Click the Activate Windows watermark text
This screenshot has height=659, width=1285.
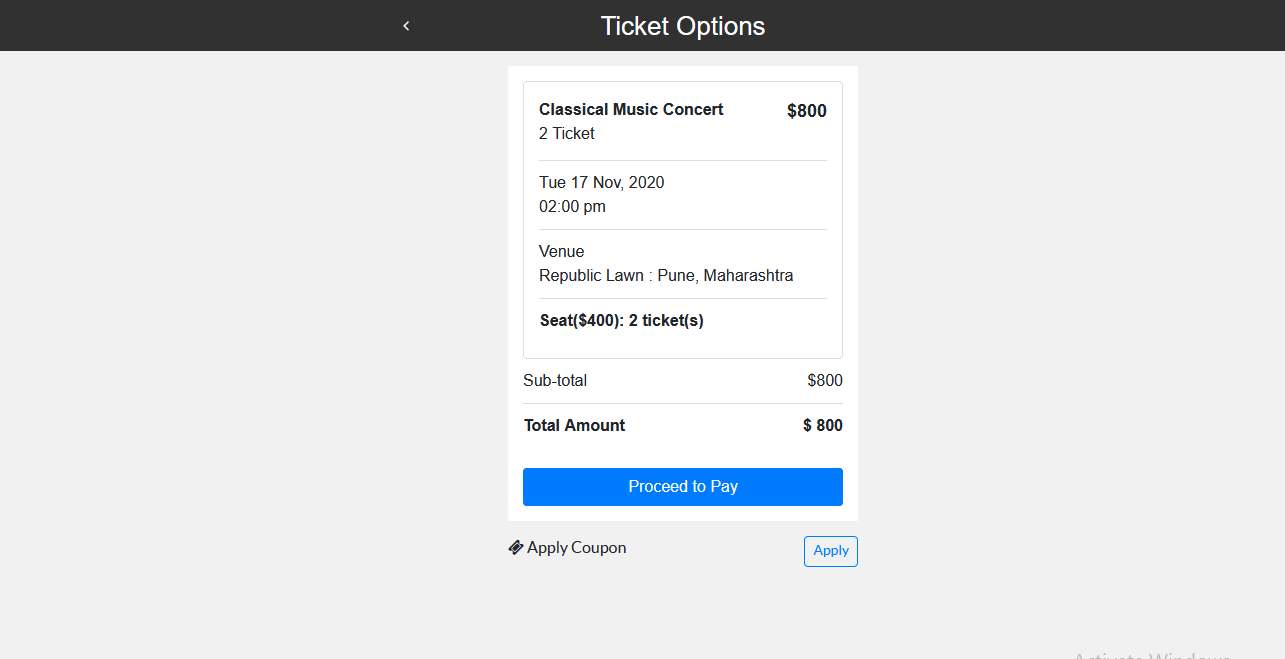pos(1152,655)
